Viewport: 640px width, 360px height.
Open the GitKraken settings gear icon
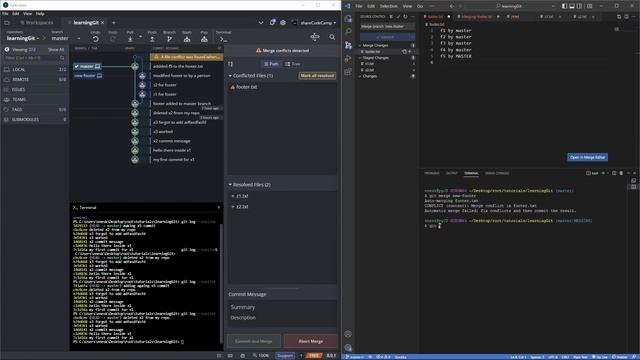pos(283,23)
